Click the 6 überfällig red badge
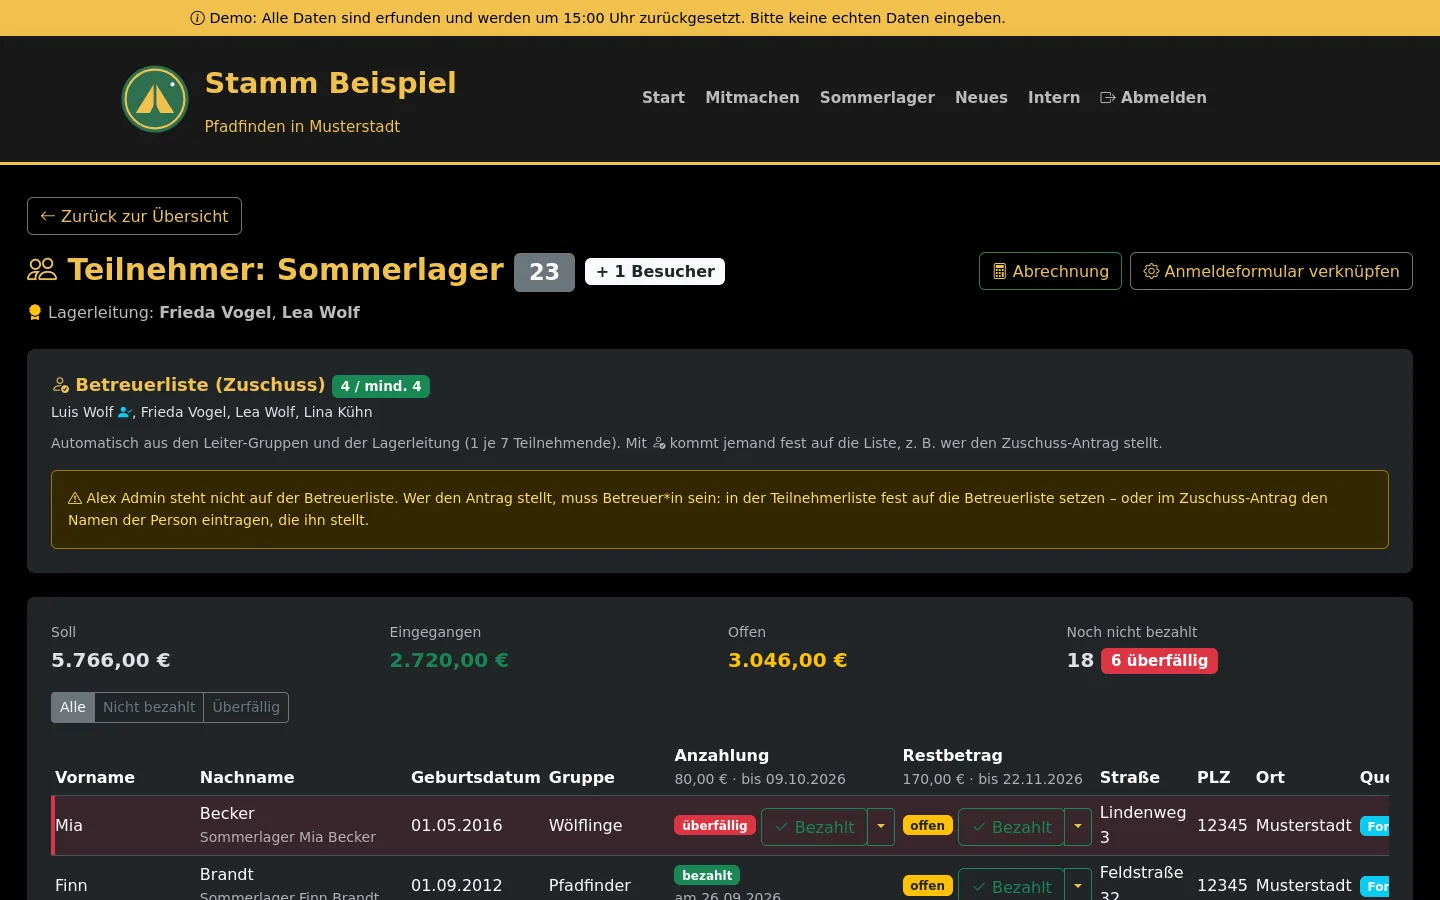 [x=1159, y=661]
